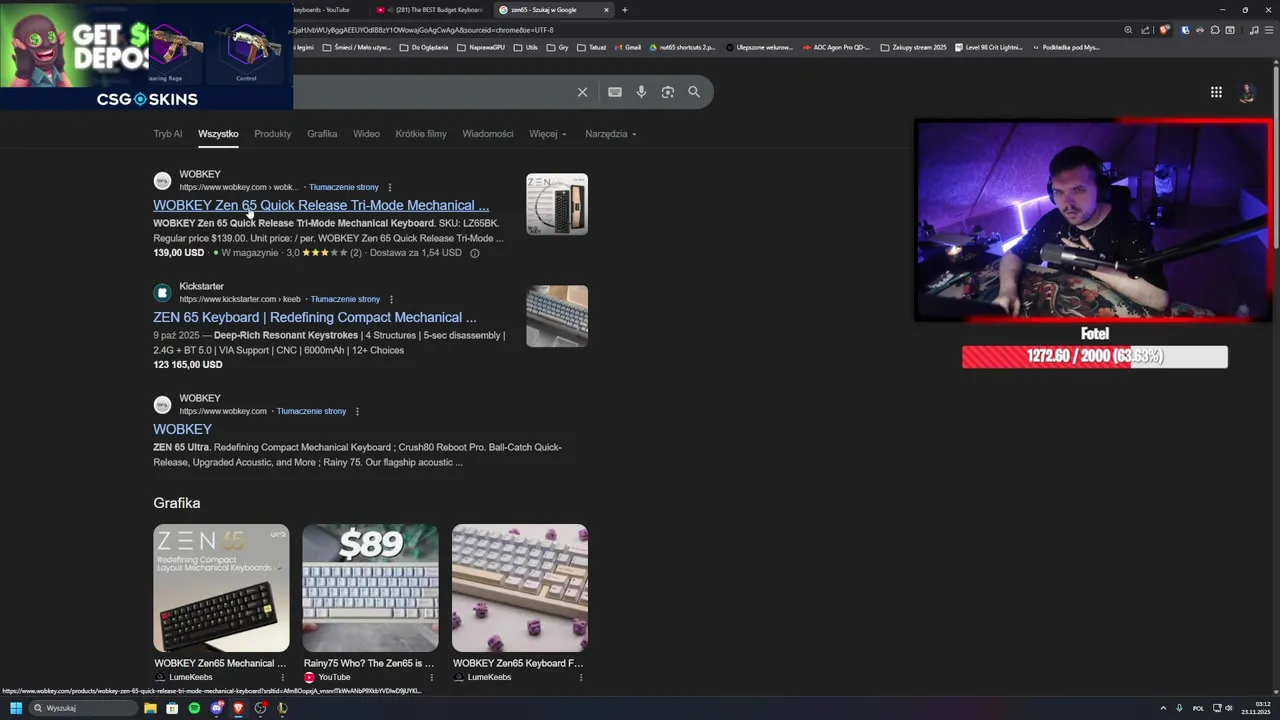Click Tłumaczenie strony for first WOBKEY result
The image size is (1280, 720).
pos(344,187)
